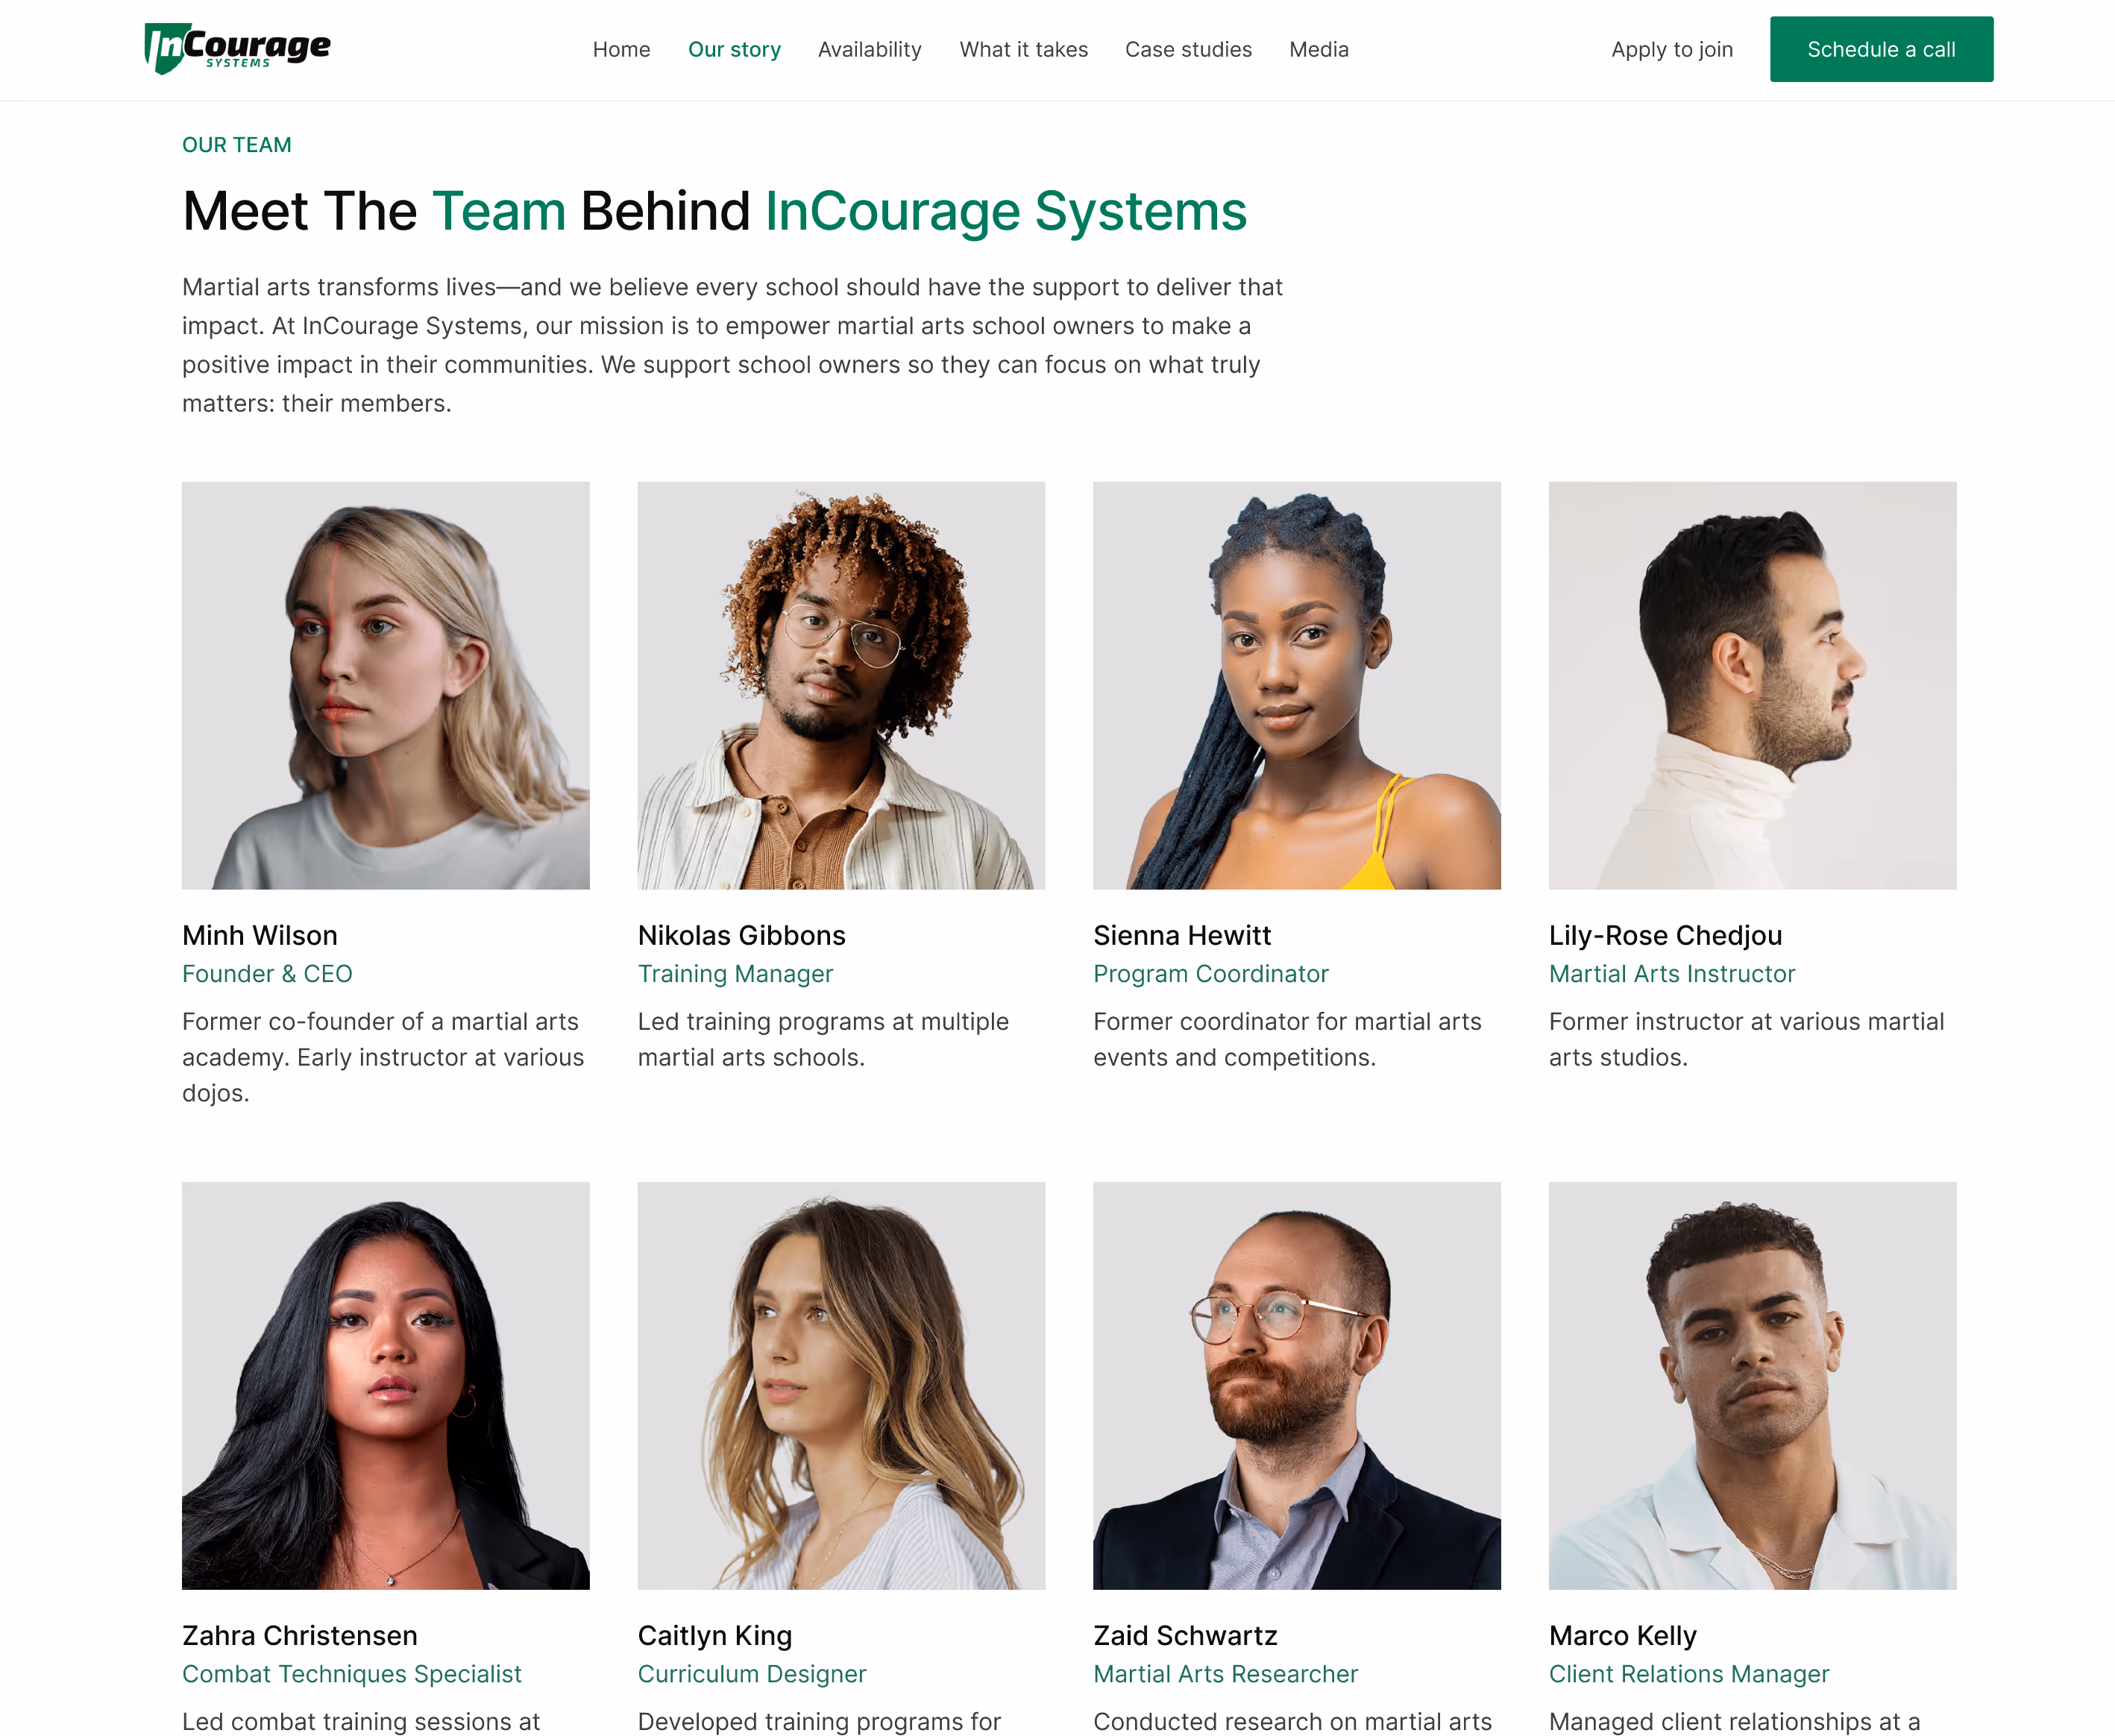Open Minh Wilson's profile photo
Viewport: 2115px width, 1736px height.
click(385, 685)
